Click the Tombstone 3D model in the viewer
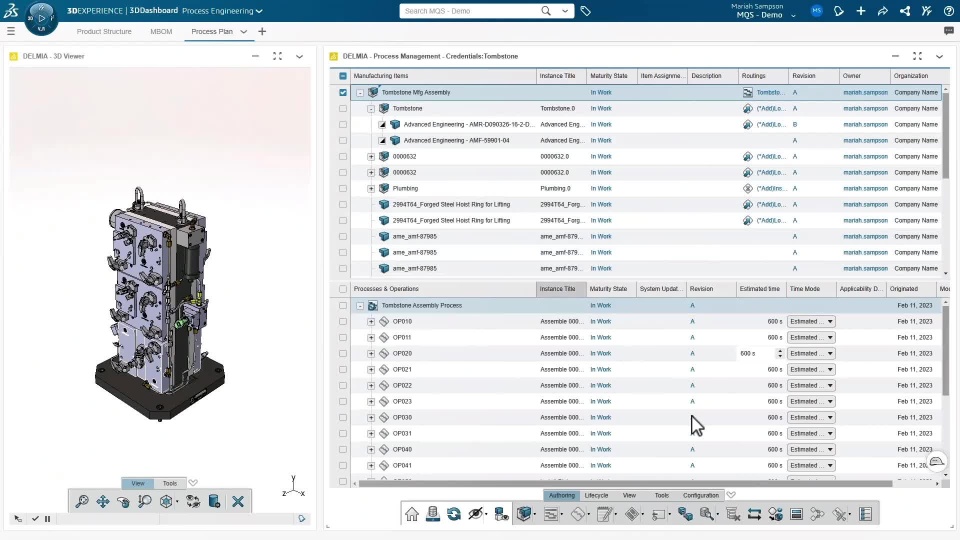The width and height of the screenshot is (960, 540). pyautogui.click(x=160, y=304)
